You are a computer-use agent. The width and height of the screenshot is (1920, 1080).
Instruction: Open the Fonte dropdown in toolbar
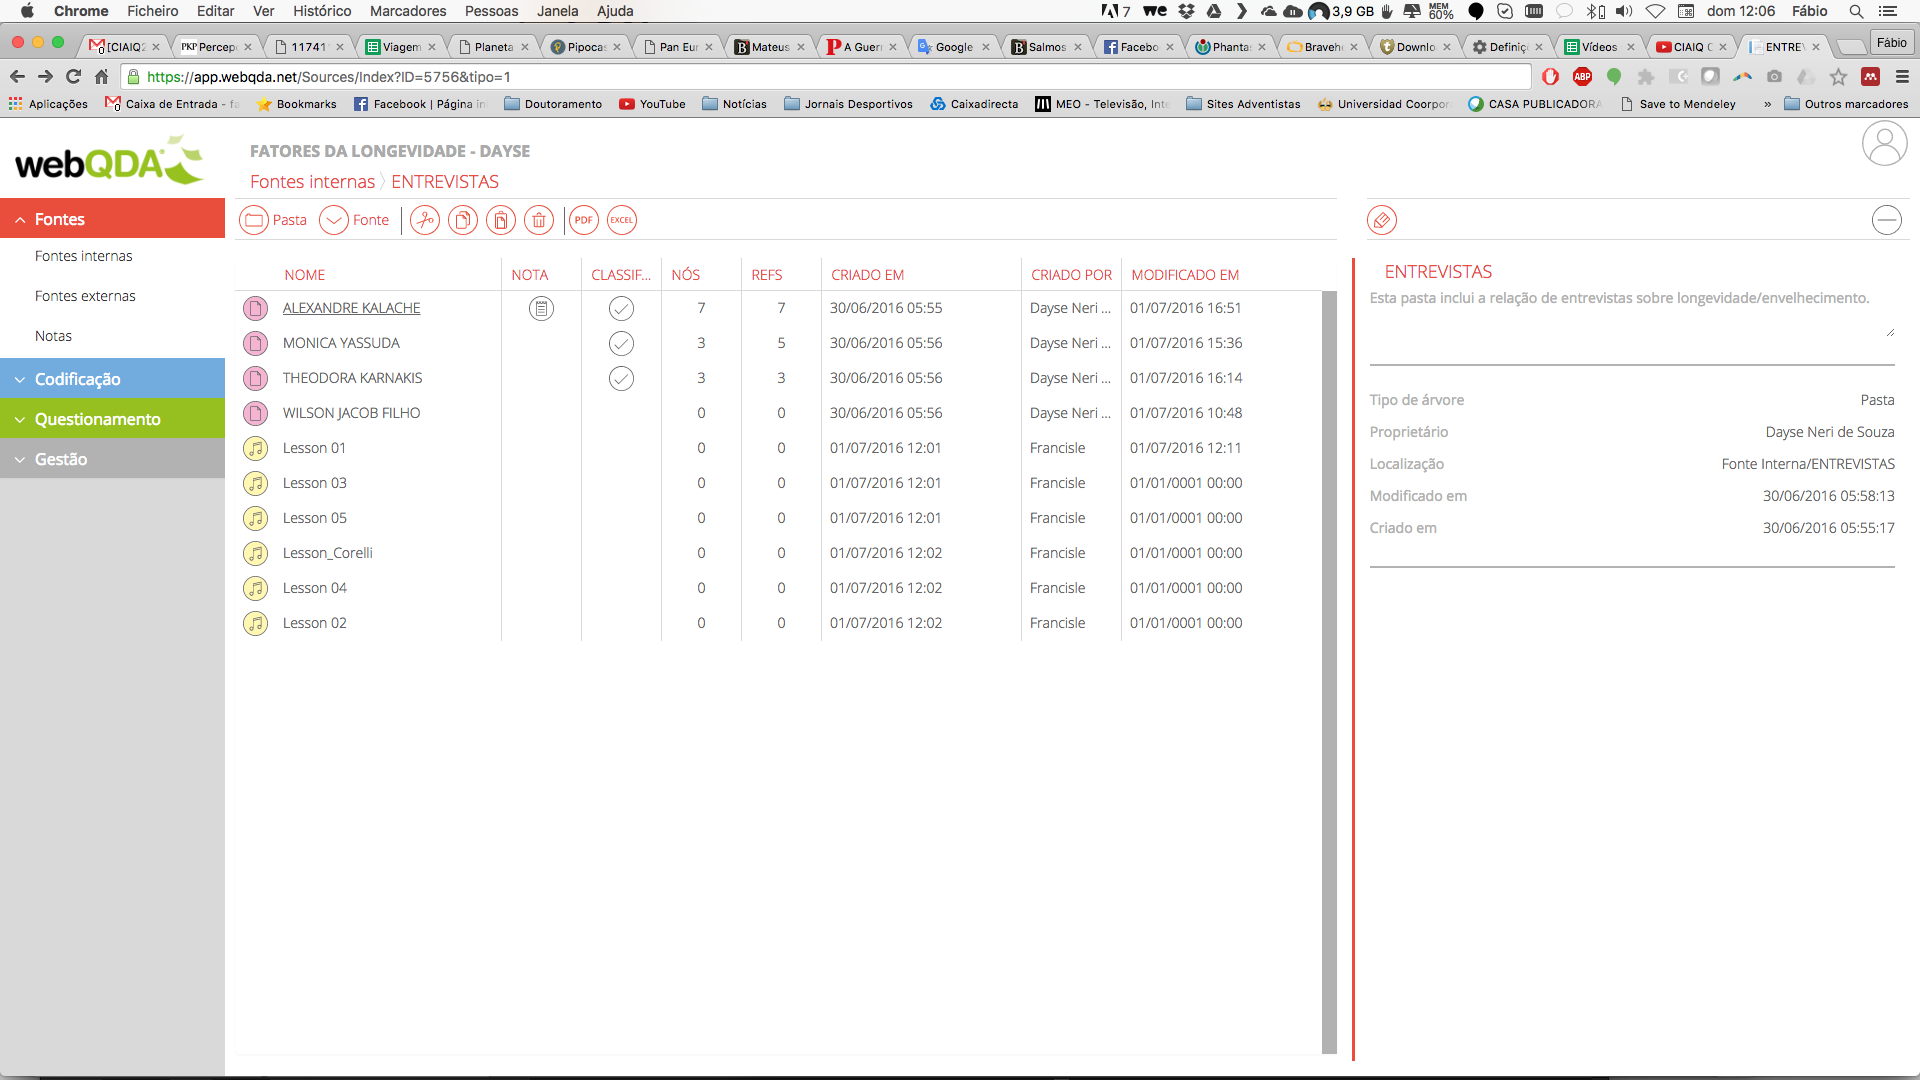355,220
